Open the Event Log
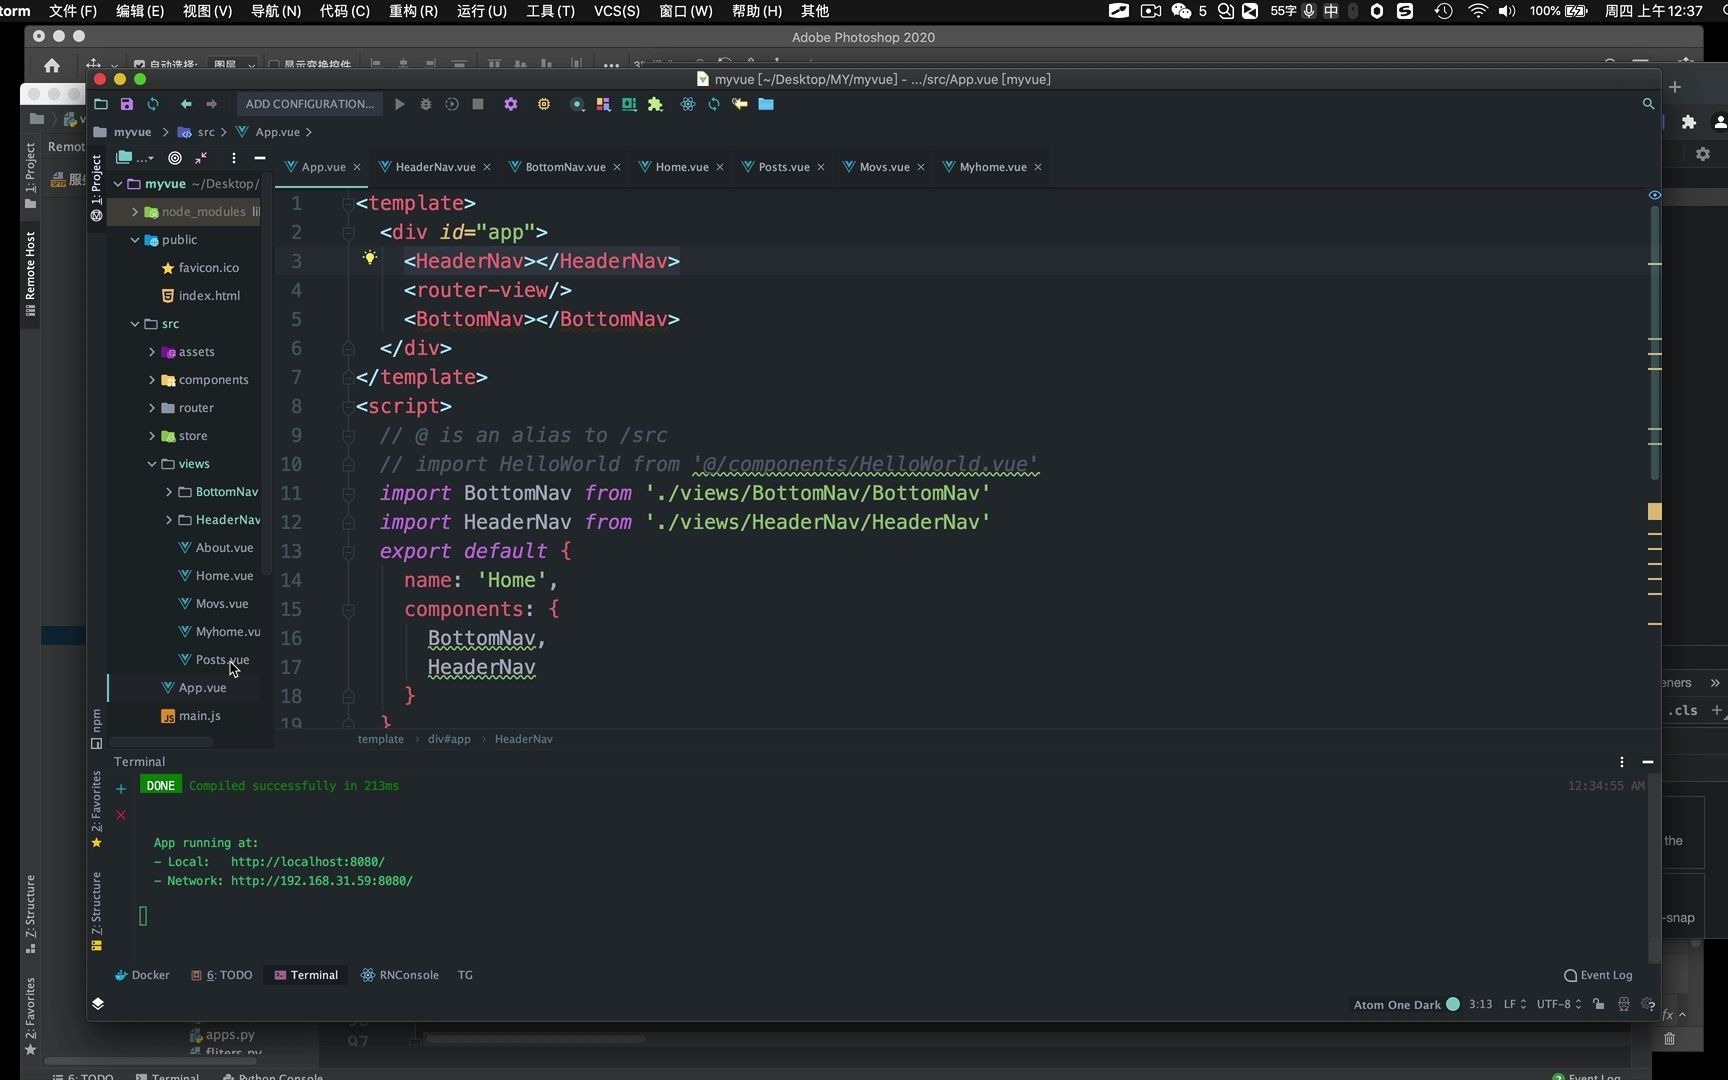This screenshot has height=1080, width=1728. (1598, 975)
